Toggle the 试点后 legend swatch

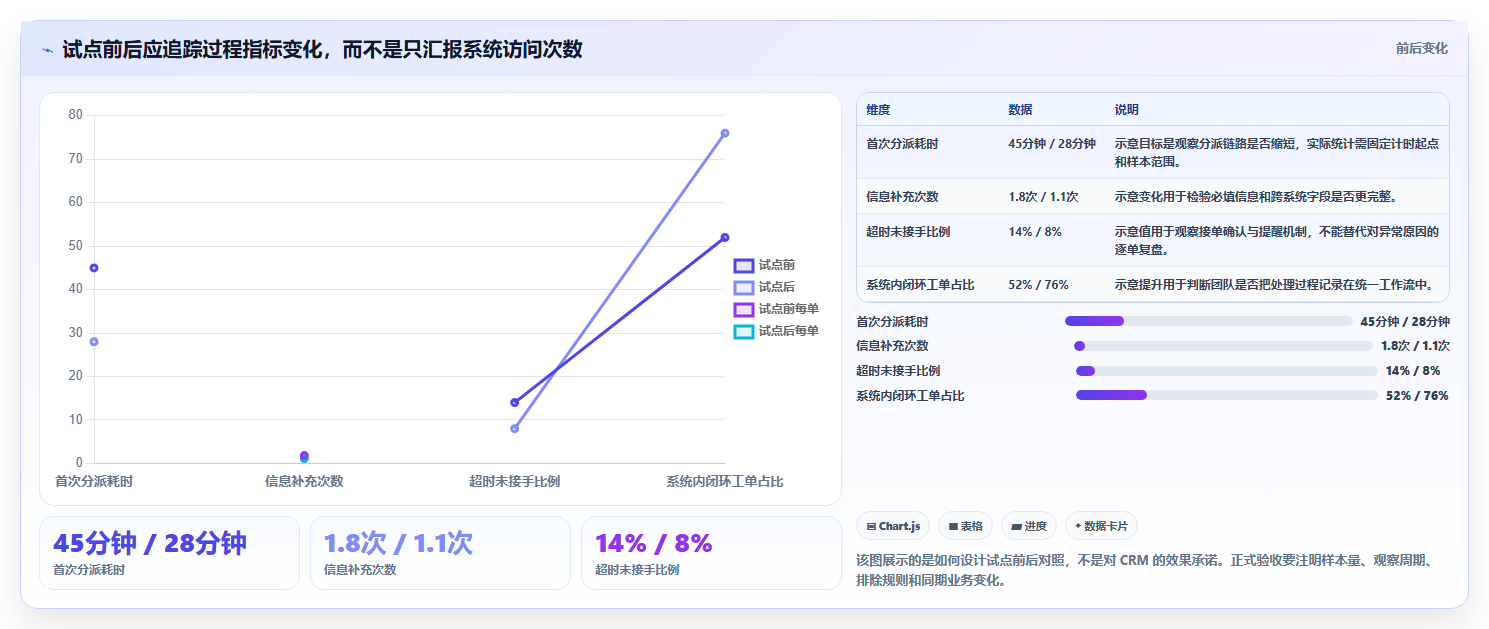744,287
